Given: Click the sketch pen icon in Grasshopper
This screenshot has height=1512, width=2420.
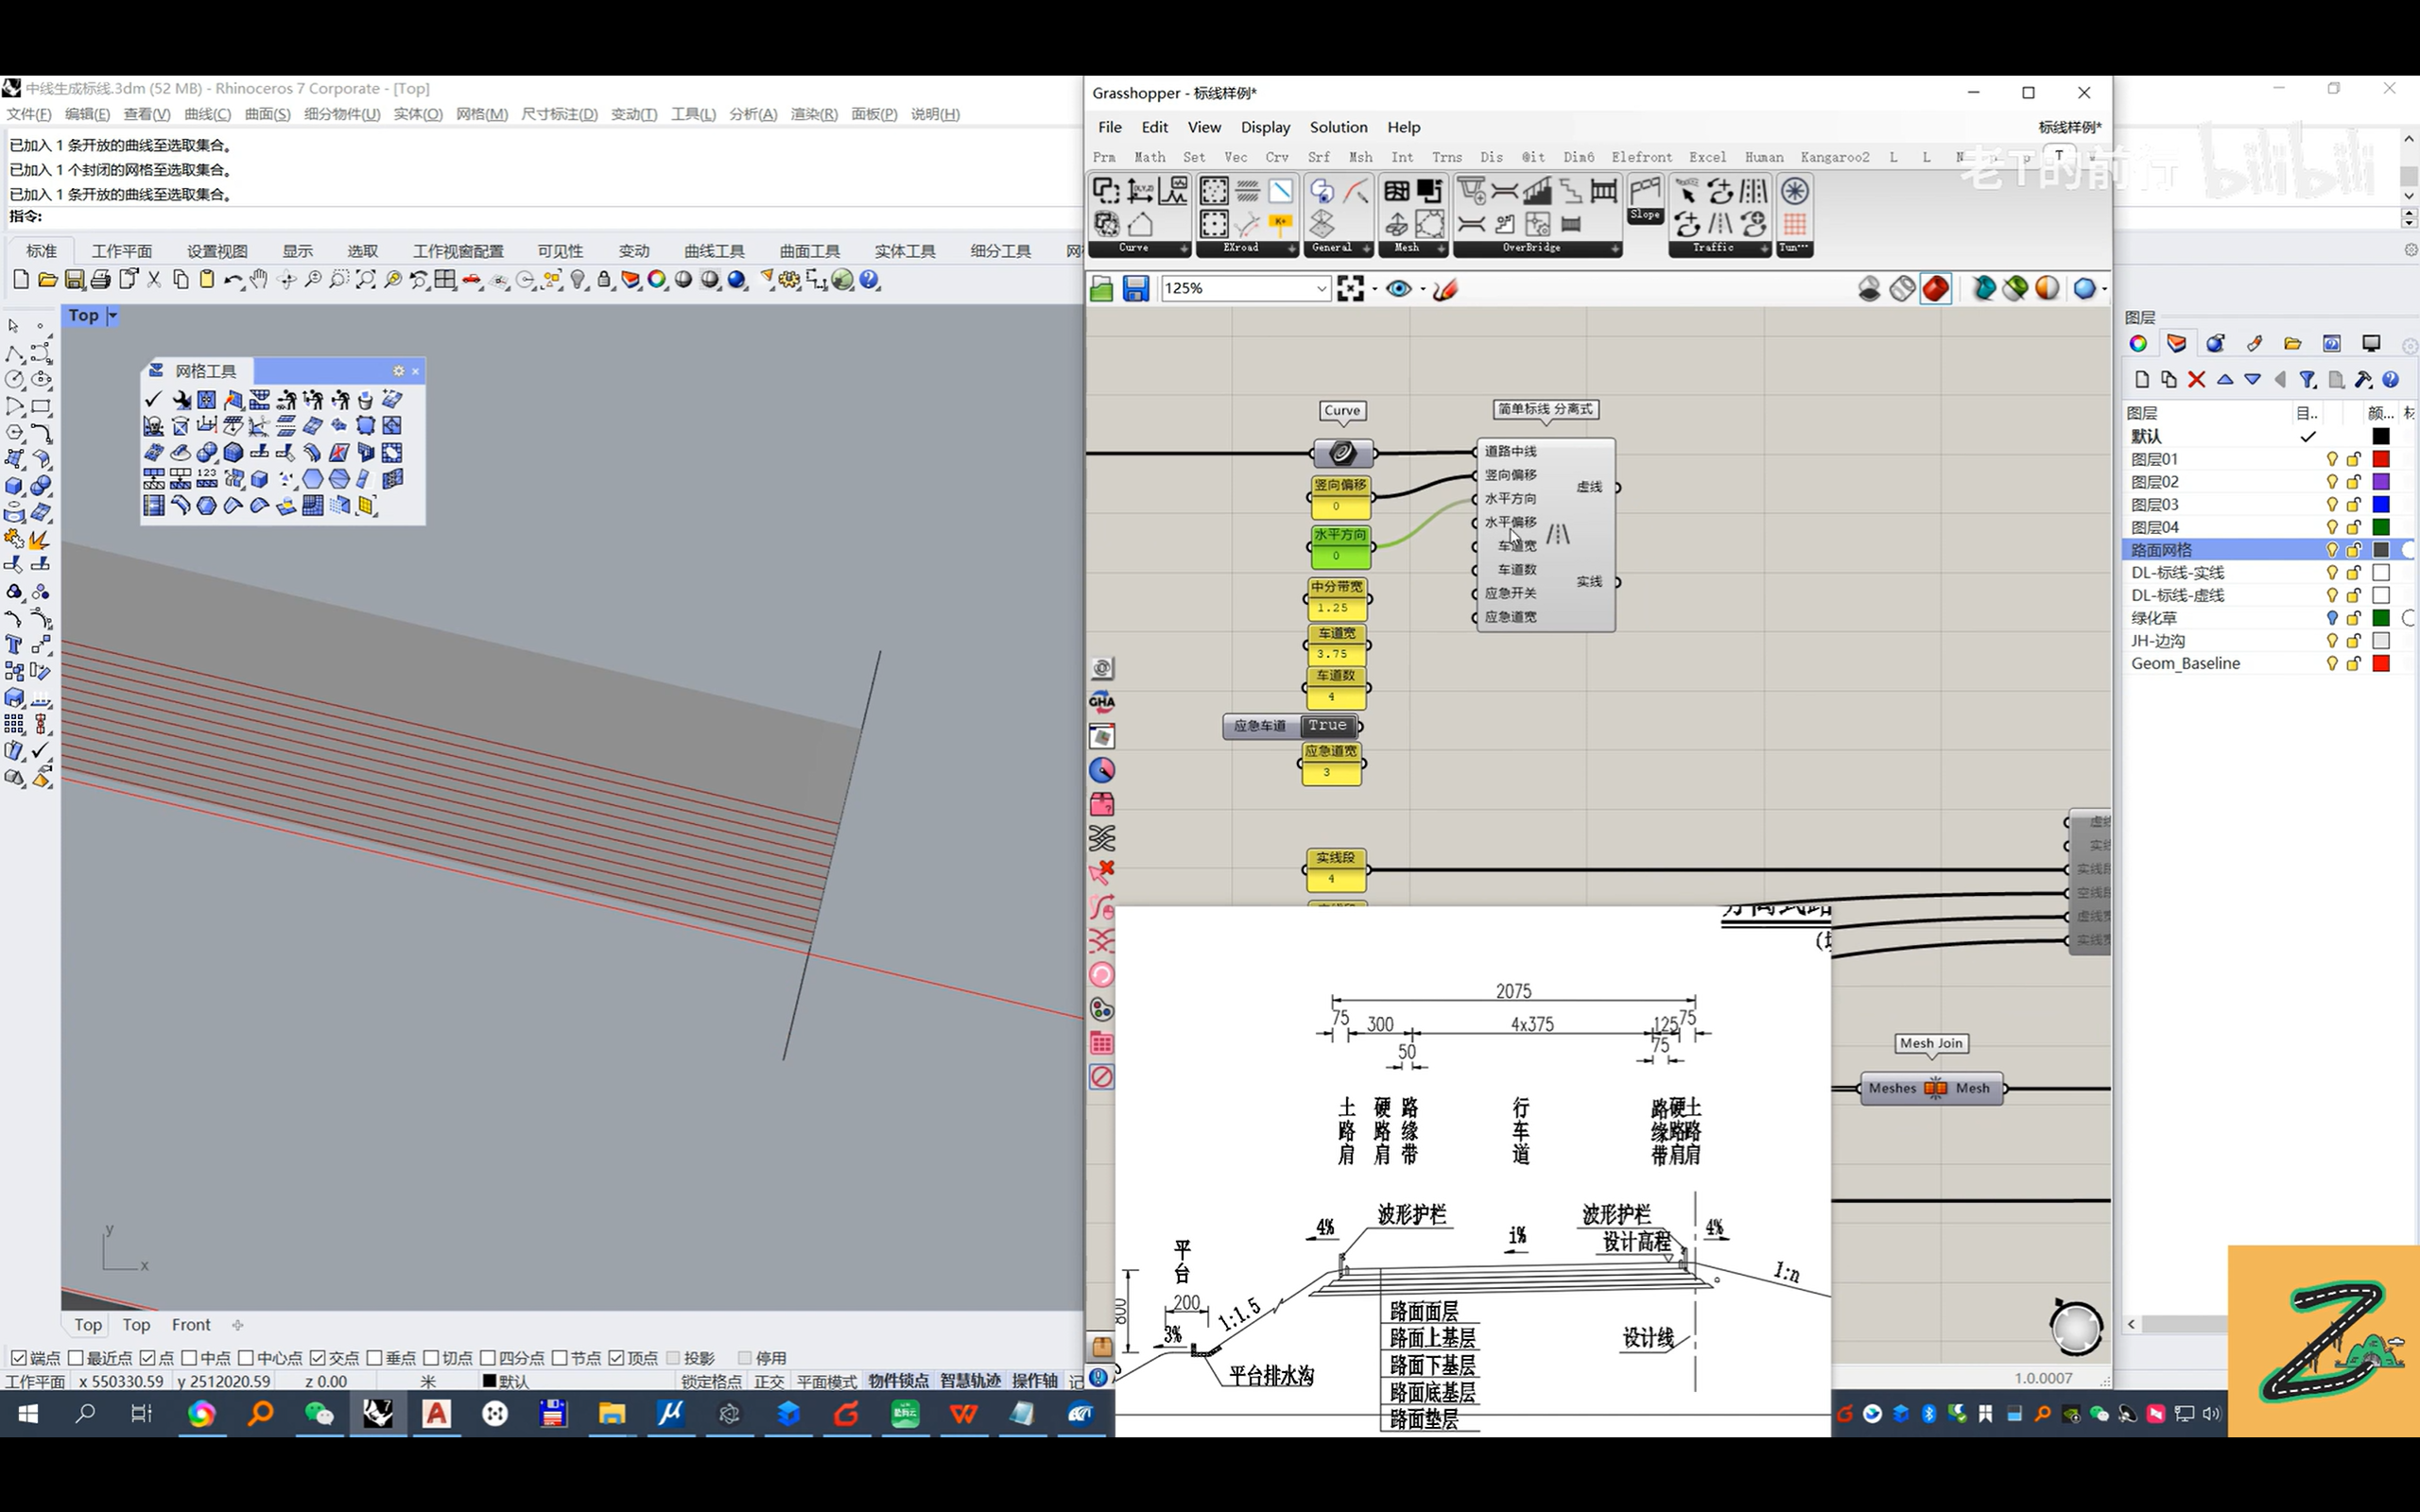Looking at the screenshot, I should point(1445,289).
